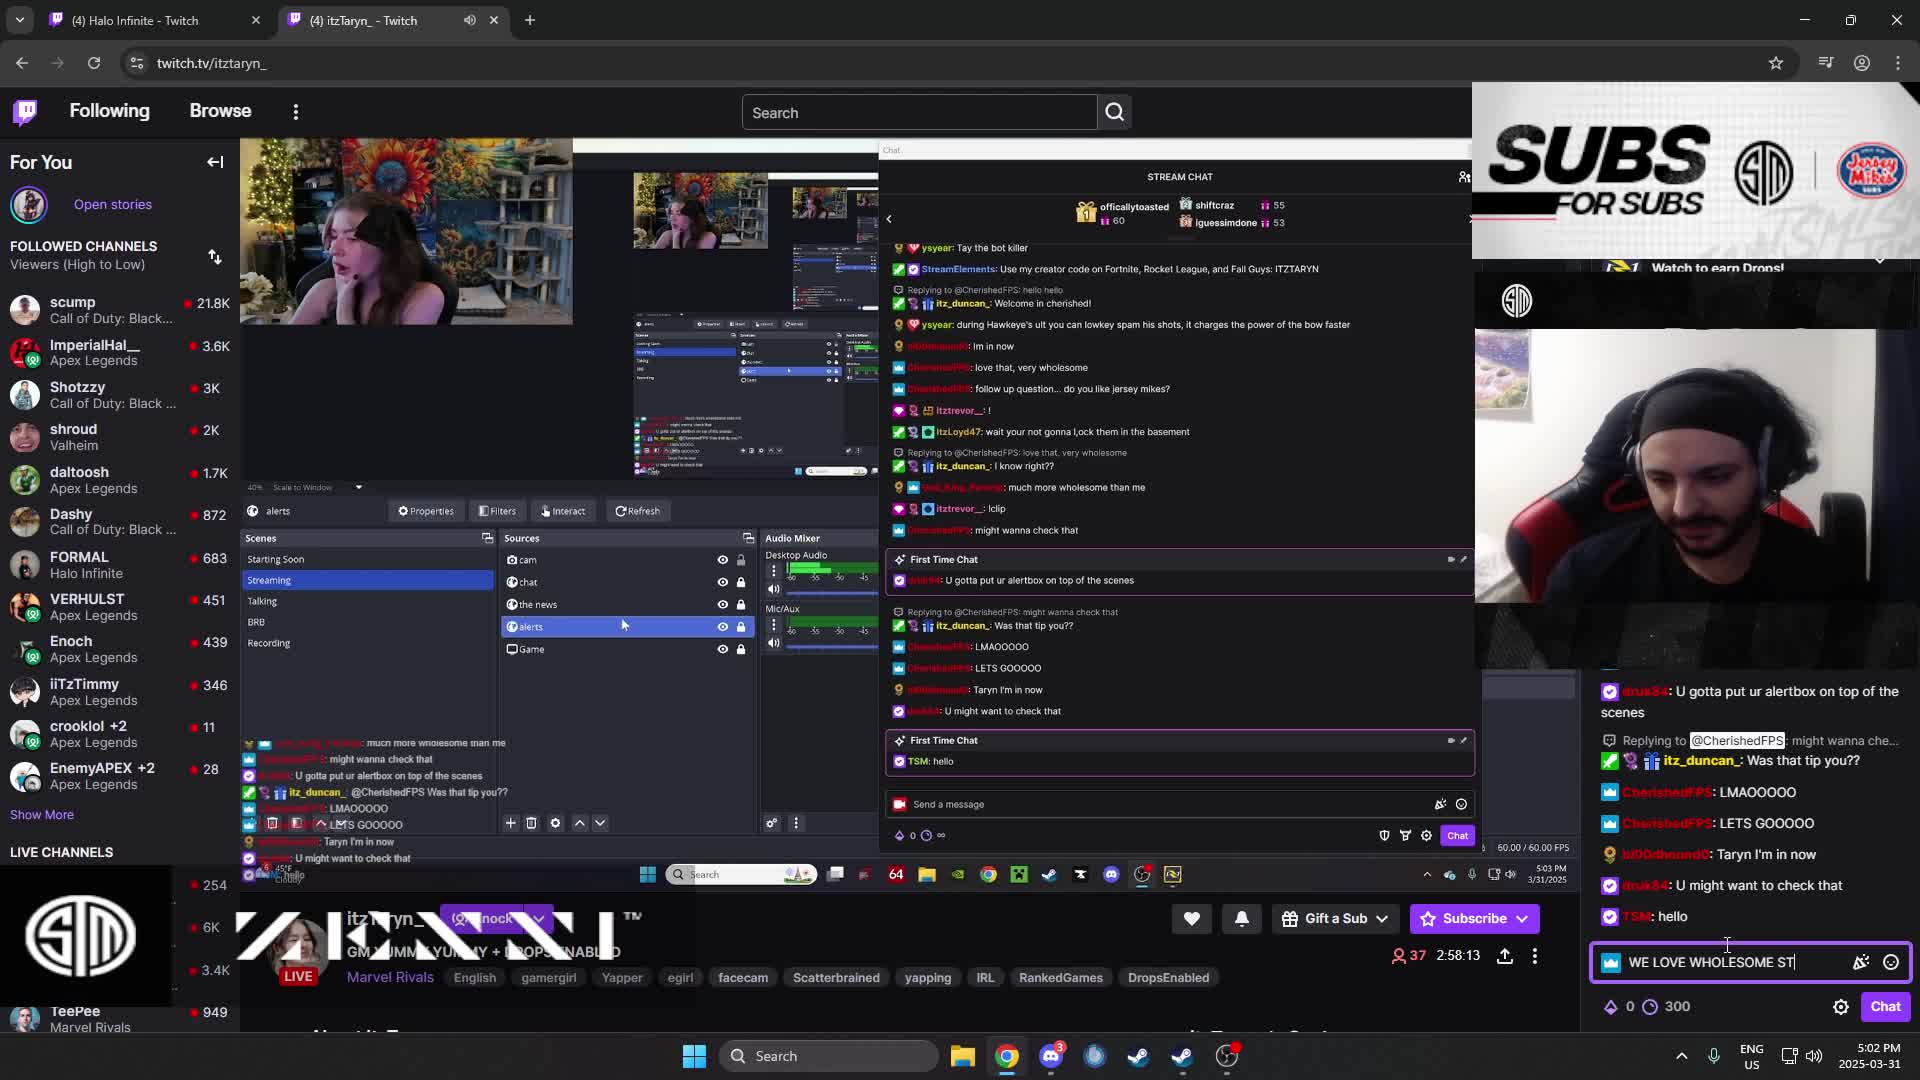1920x1080 pixels.
Task: Open the Subscribe dropdown button
Action: pyautogui.click(x=1522, y=919)
